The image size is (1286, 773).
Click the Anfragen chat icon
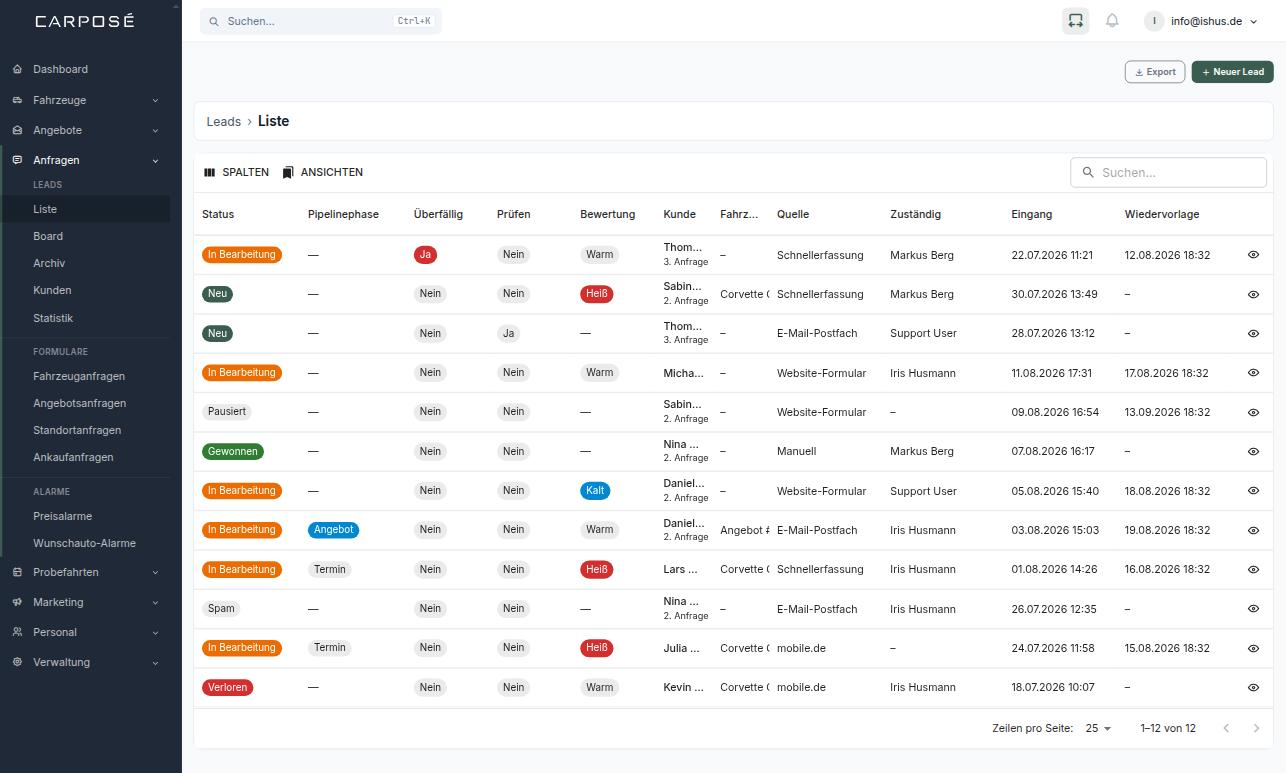[17, 160]
